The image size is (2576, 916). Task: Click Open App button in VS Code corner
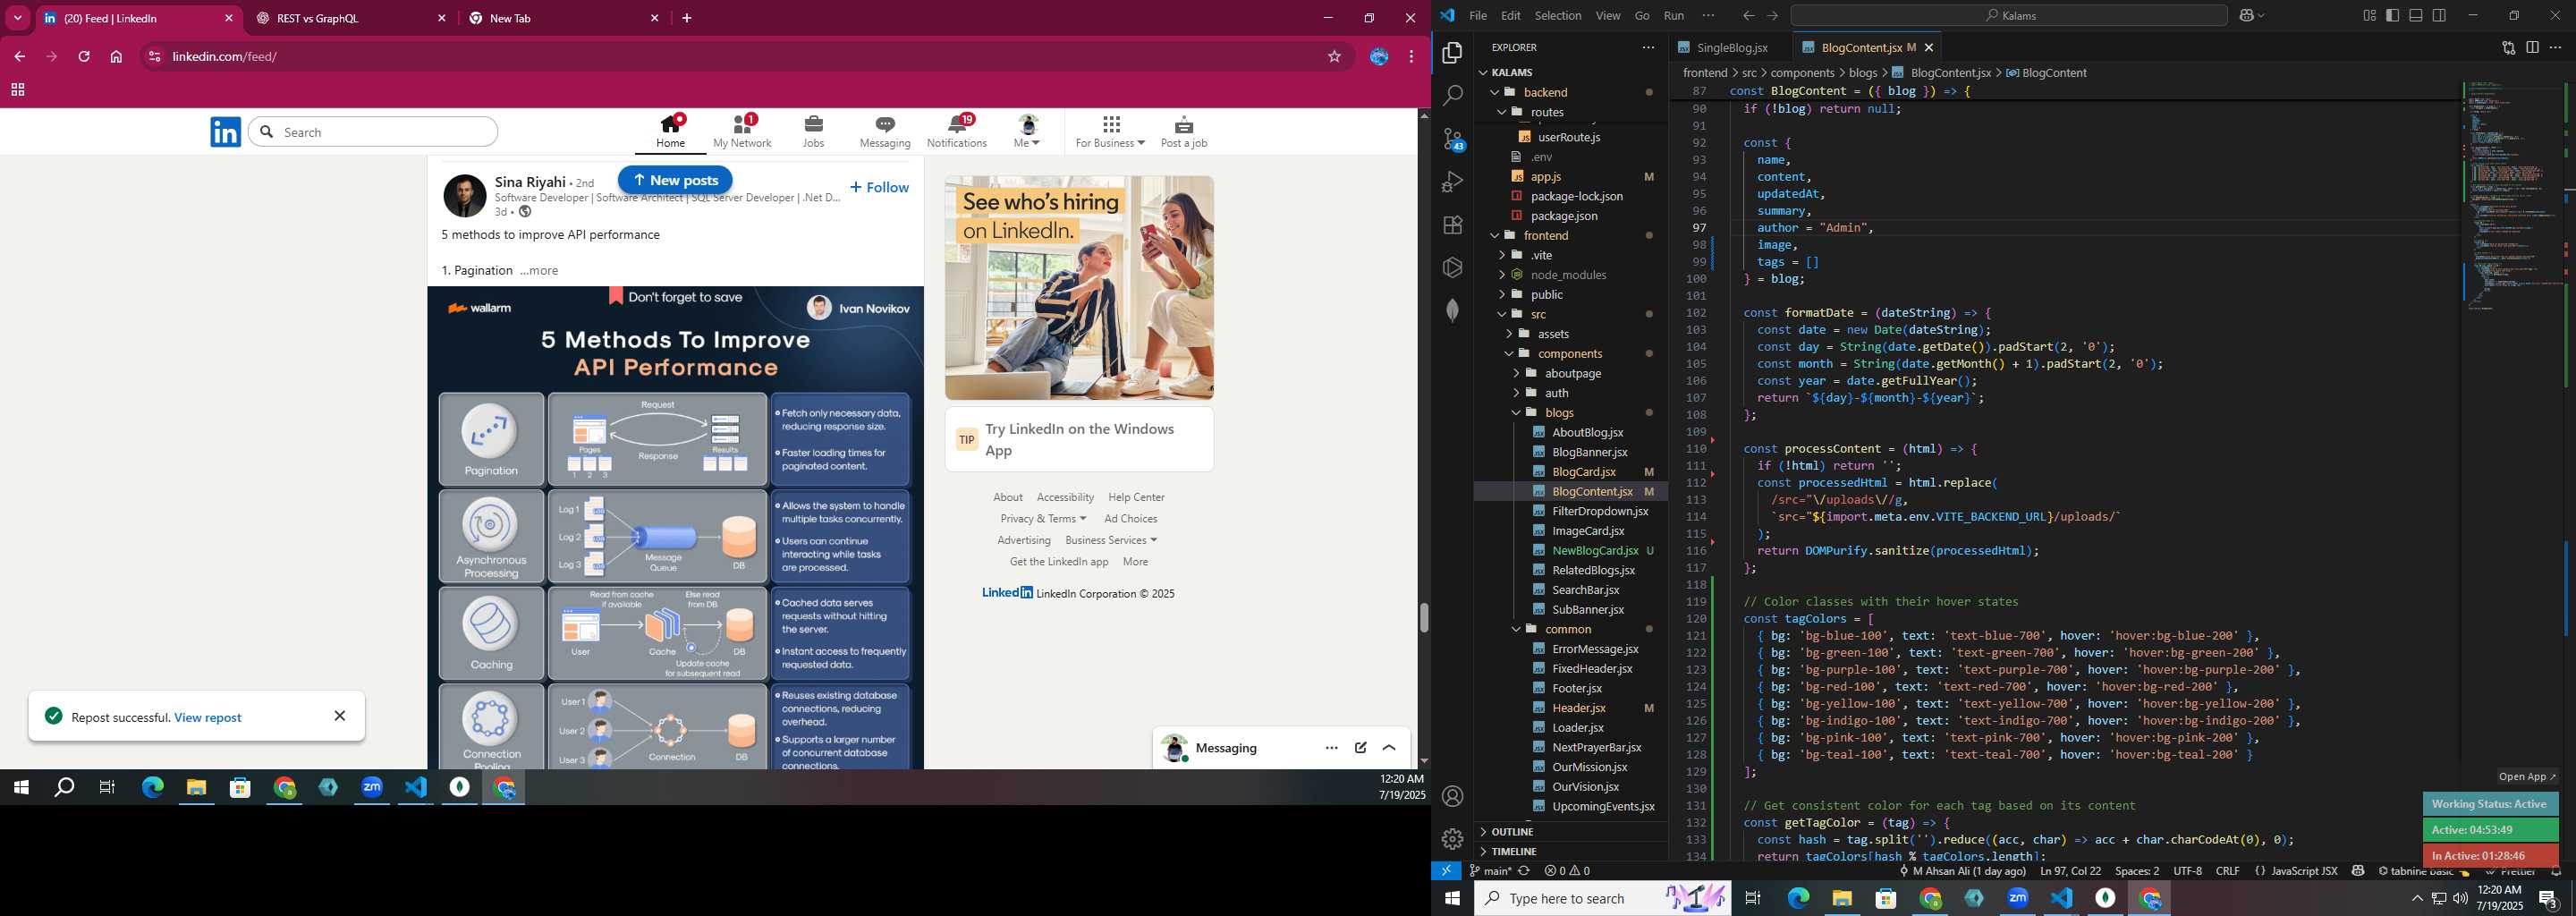click(2526, 776)
